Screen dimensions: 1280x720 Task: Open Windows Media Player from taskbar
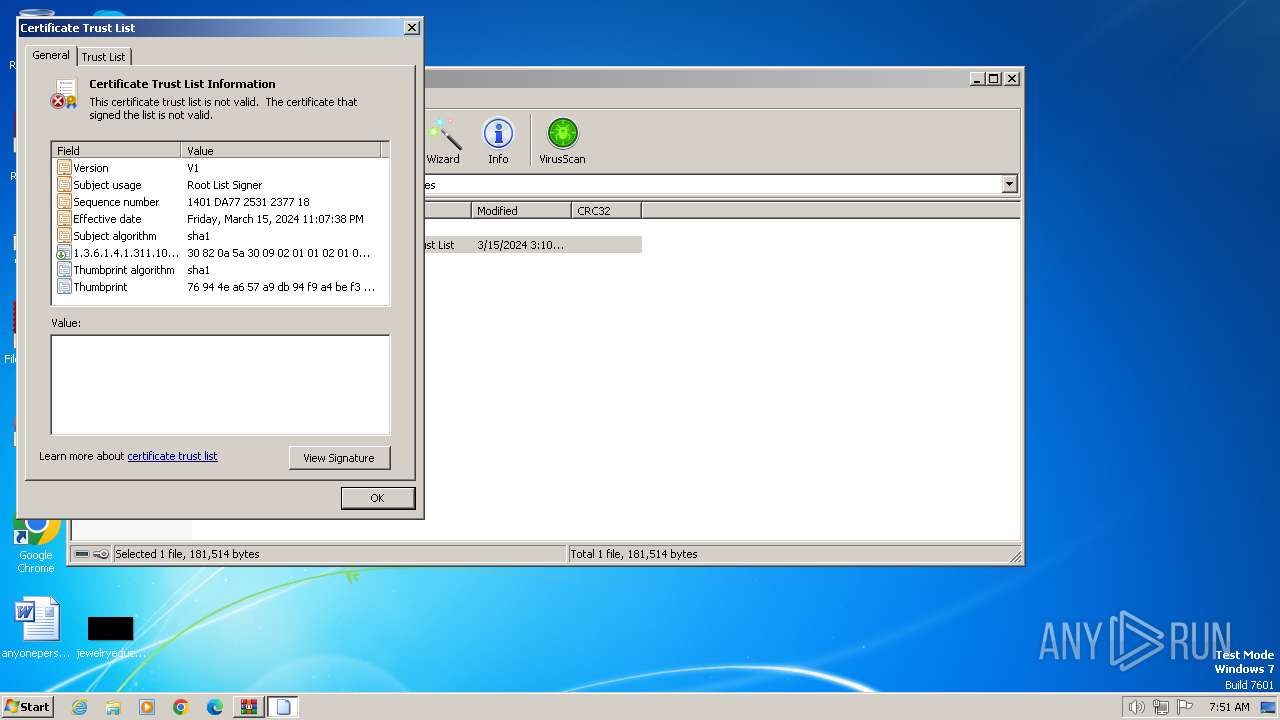point(147,707)
